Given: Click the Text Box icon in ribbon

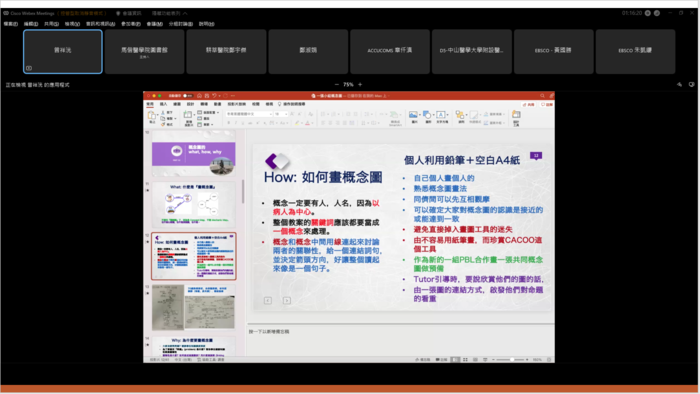Looking at the screenshot, I should (x=441, y=115).
